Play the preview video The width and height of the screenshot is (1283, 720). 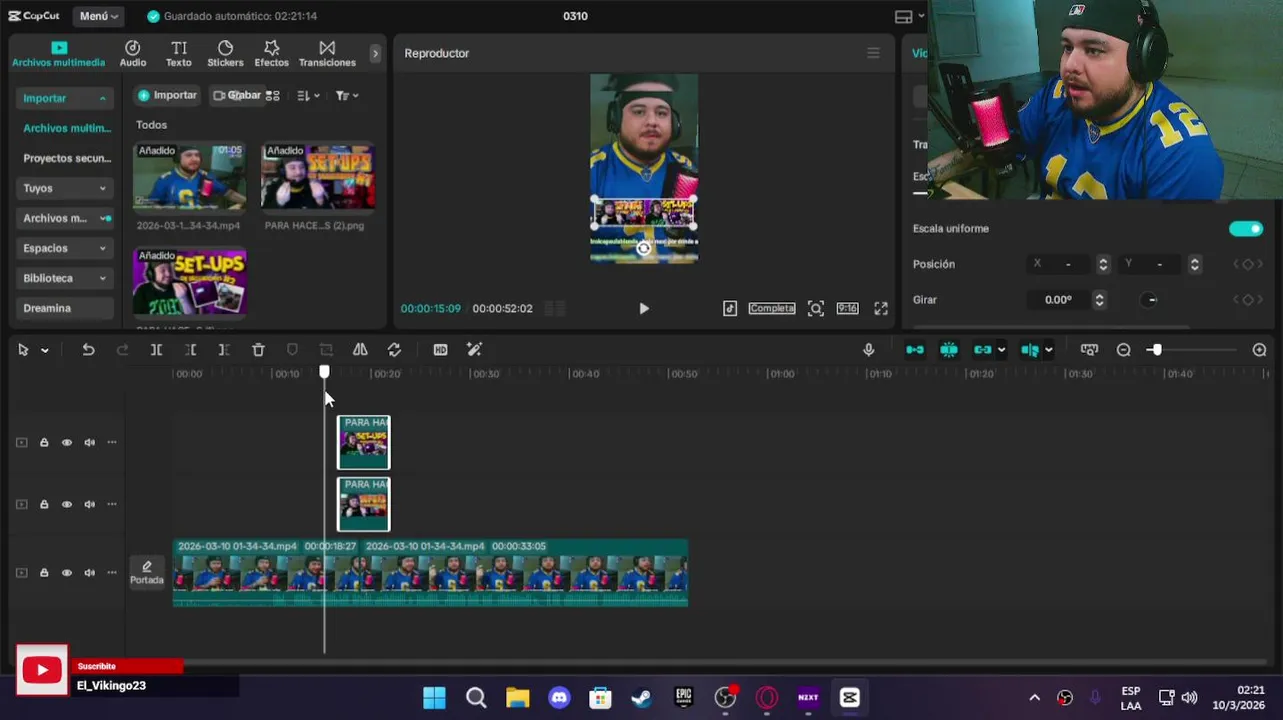(644, 309)
